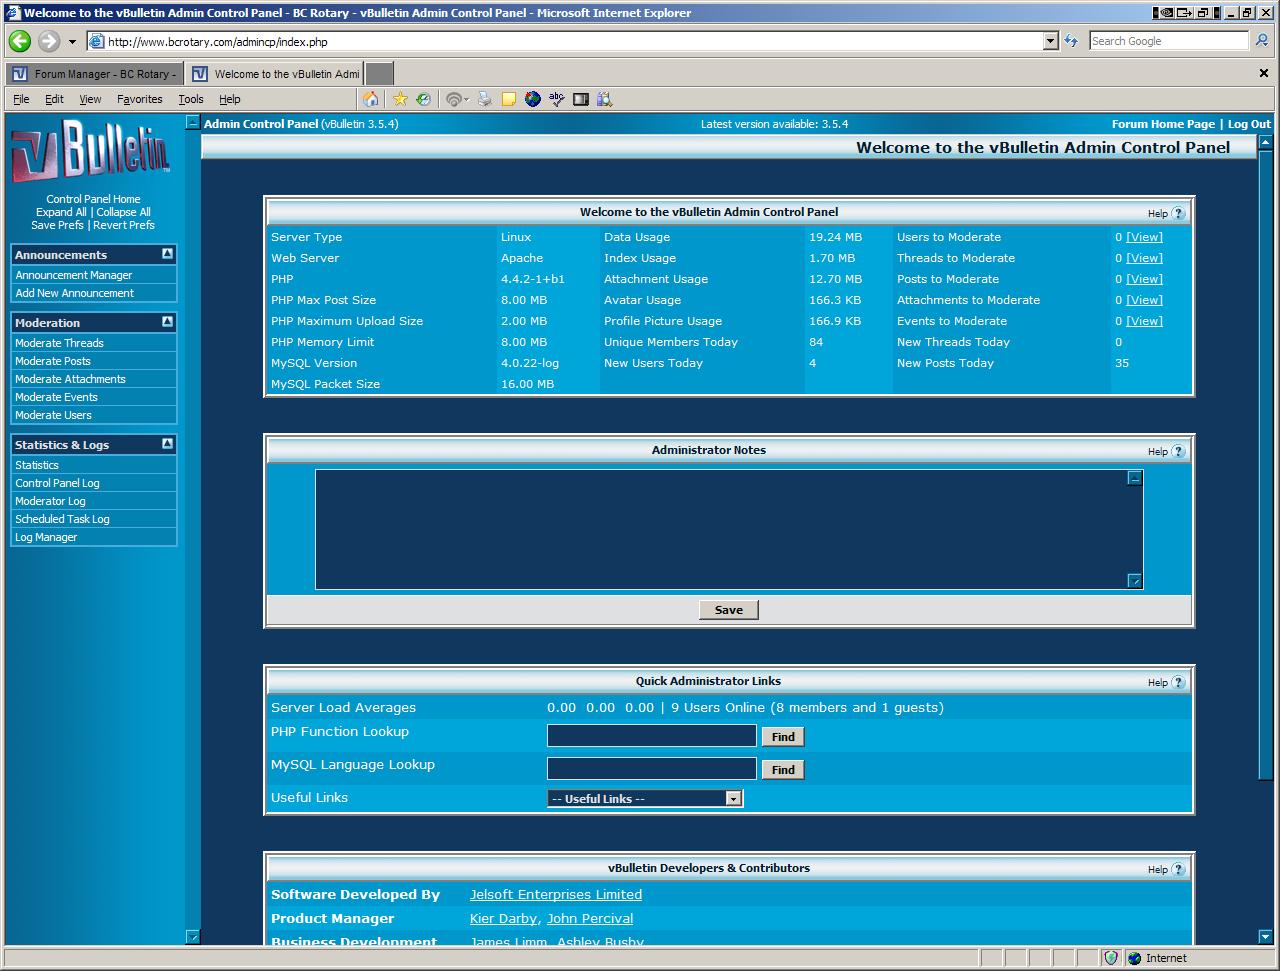This screenshot has height=971, width=1280.
Task: Open the Forum Home Page link
Action: [1163, 124]
